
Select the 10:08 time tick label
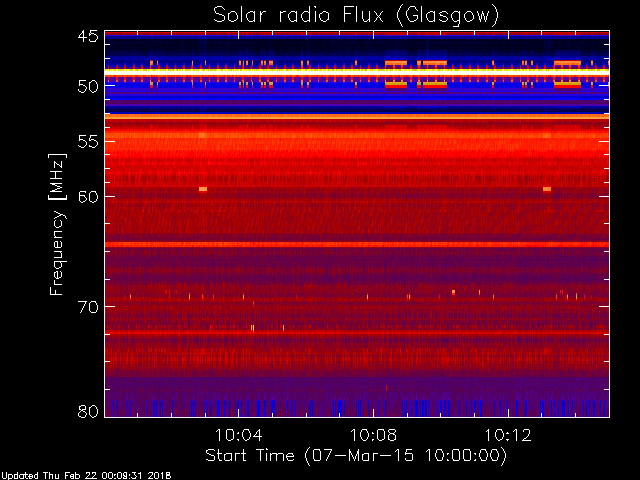point(373,435)
